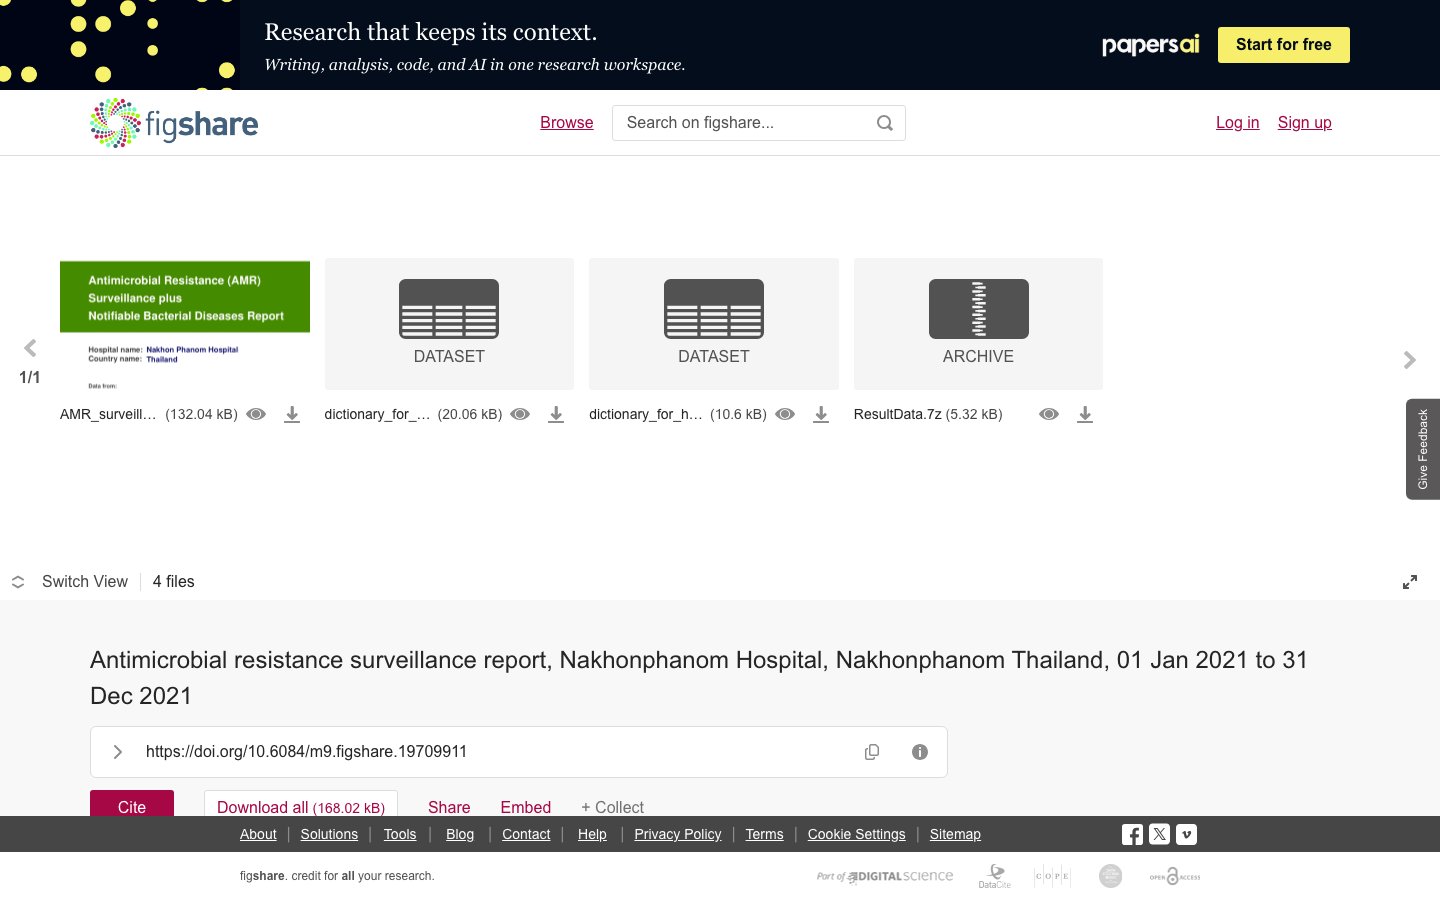The height and width of the screenshot is (900, 1440).
Task: Open DOI info icon
Action: (x=920, y=752)
